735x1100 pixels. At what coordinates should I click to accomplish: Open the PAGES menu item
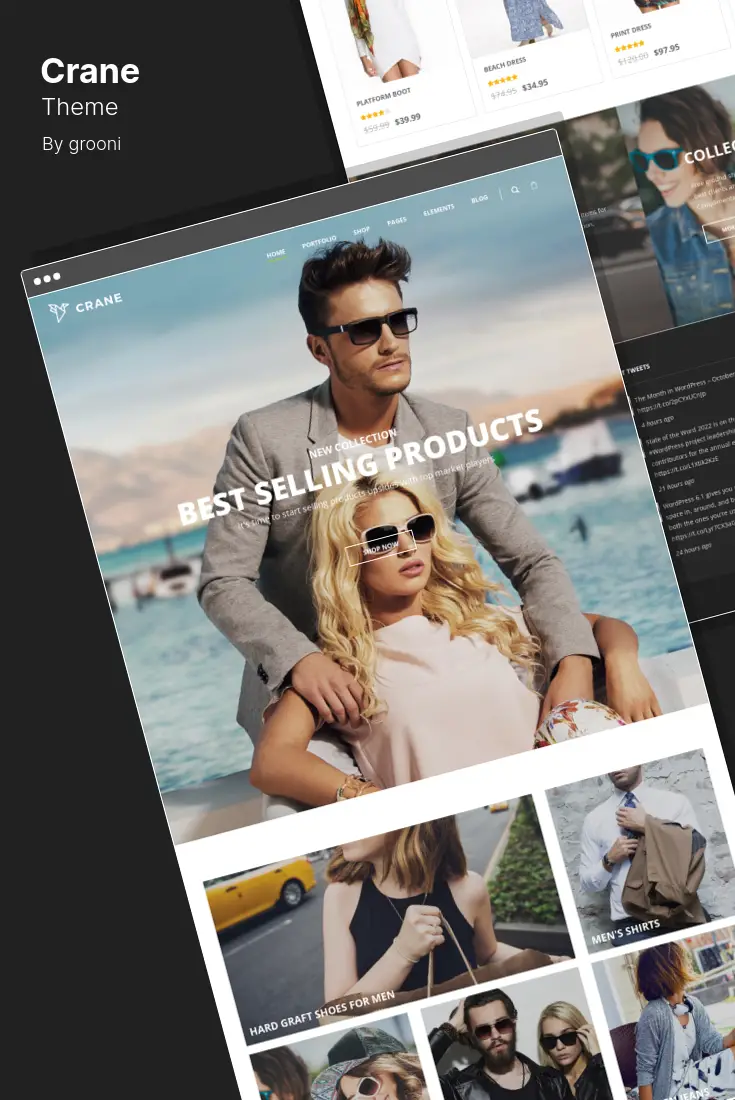coord(396,221)
